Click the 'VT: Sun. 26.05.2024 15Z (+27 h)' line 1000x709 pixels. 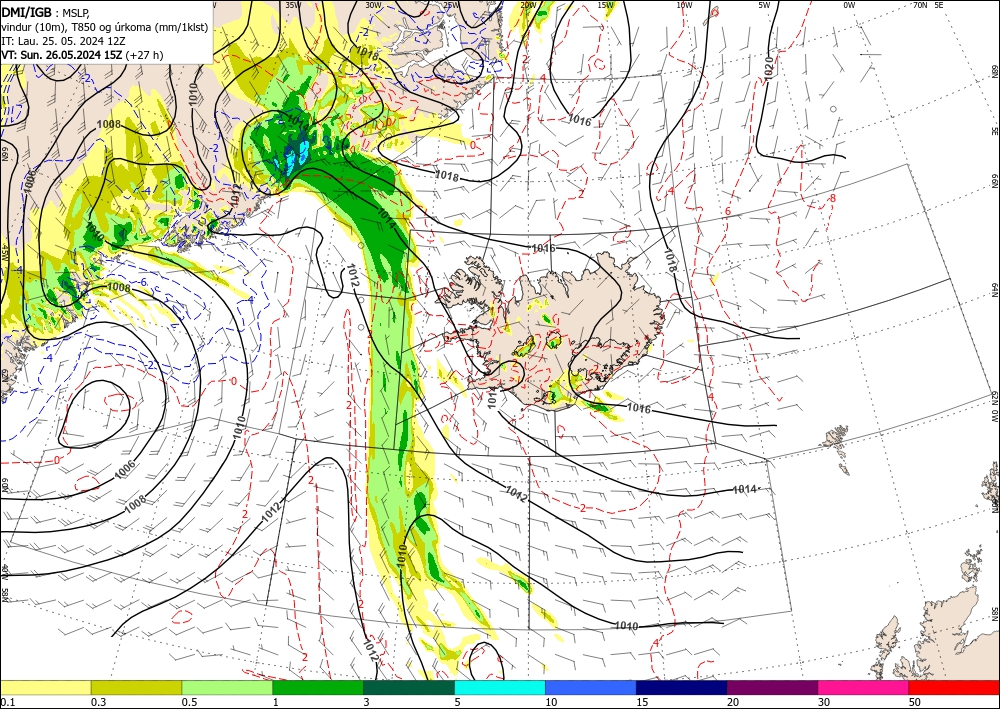(82, 55)
